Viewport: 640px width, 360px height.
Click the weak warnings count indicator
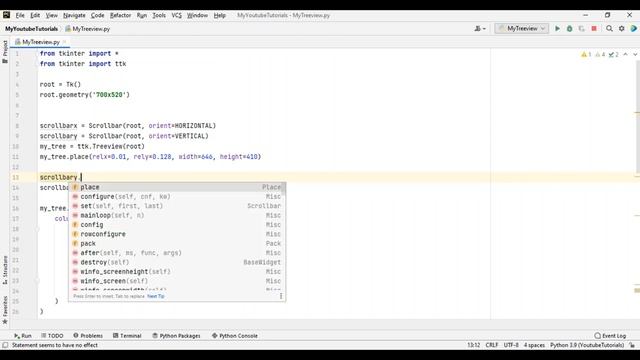(600, 54)
